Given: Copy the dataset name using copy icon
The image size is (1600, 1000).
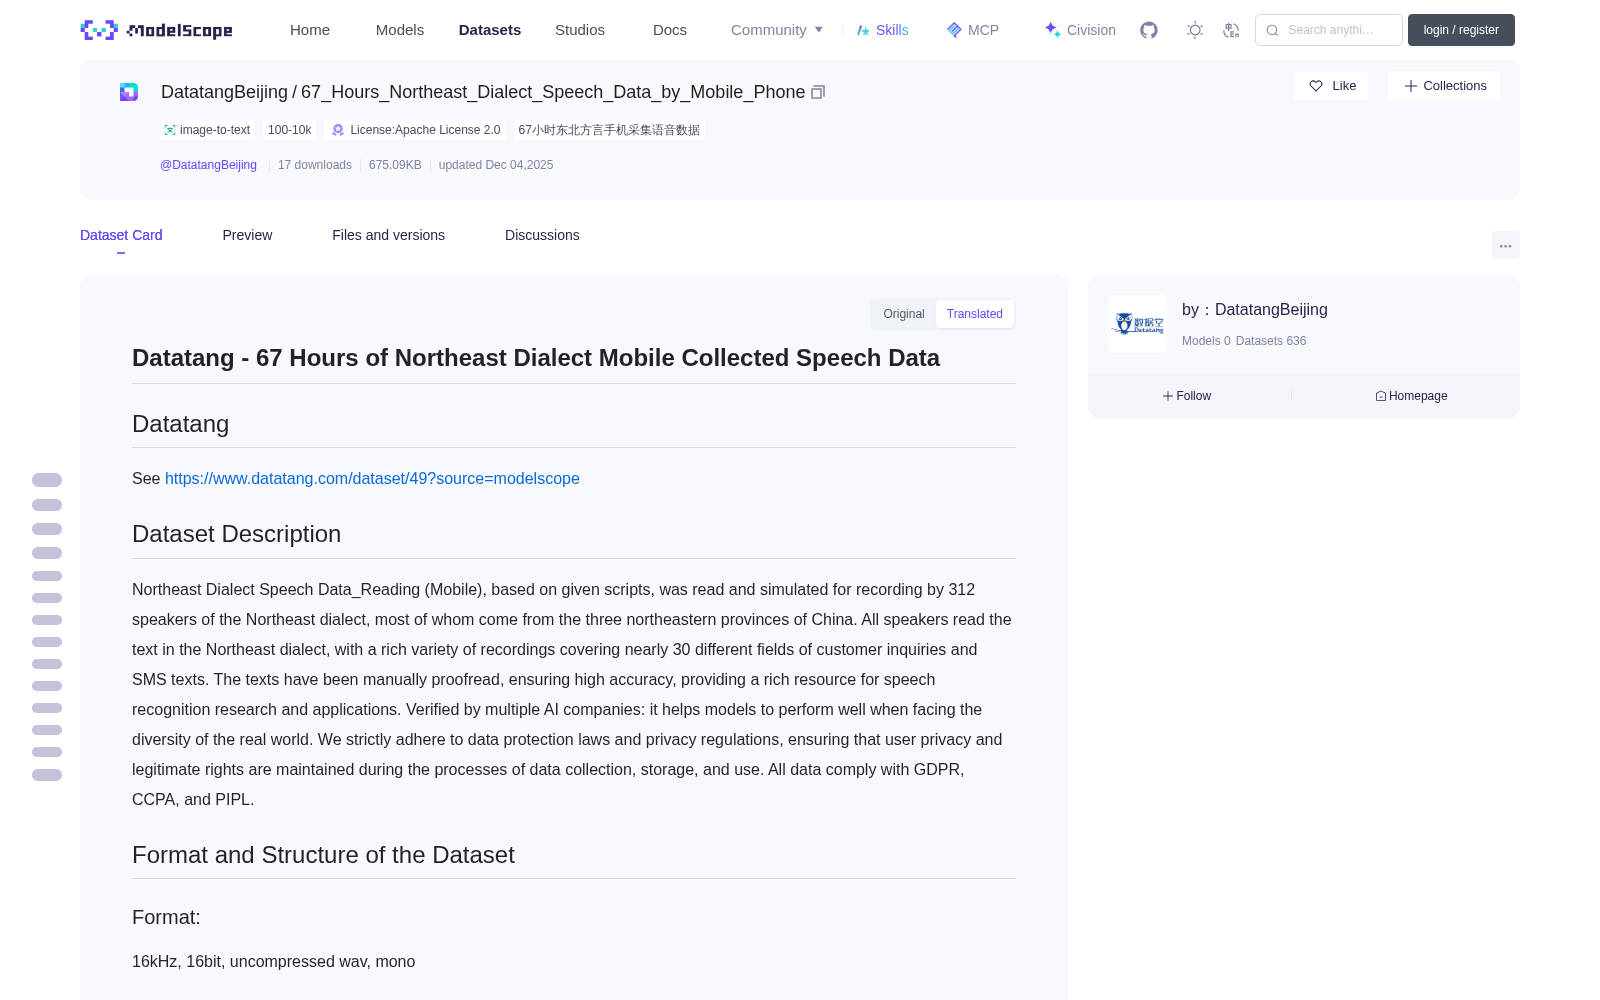Looking at the screenshot, I should tap(818, 92).
